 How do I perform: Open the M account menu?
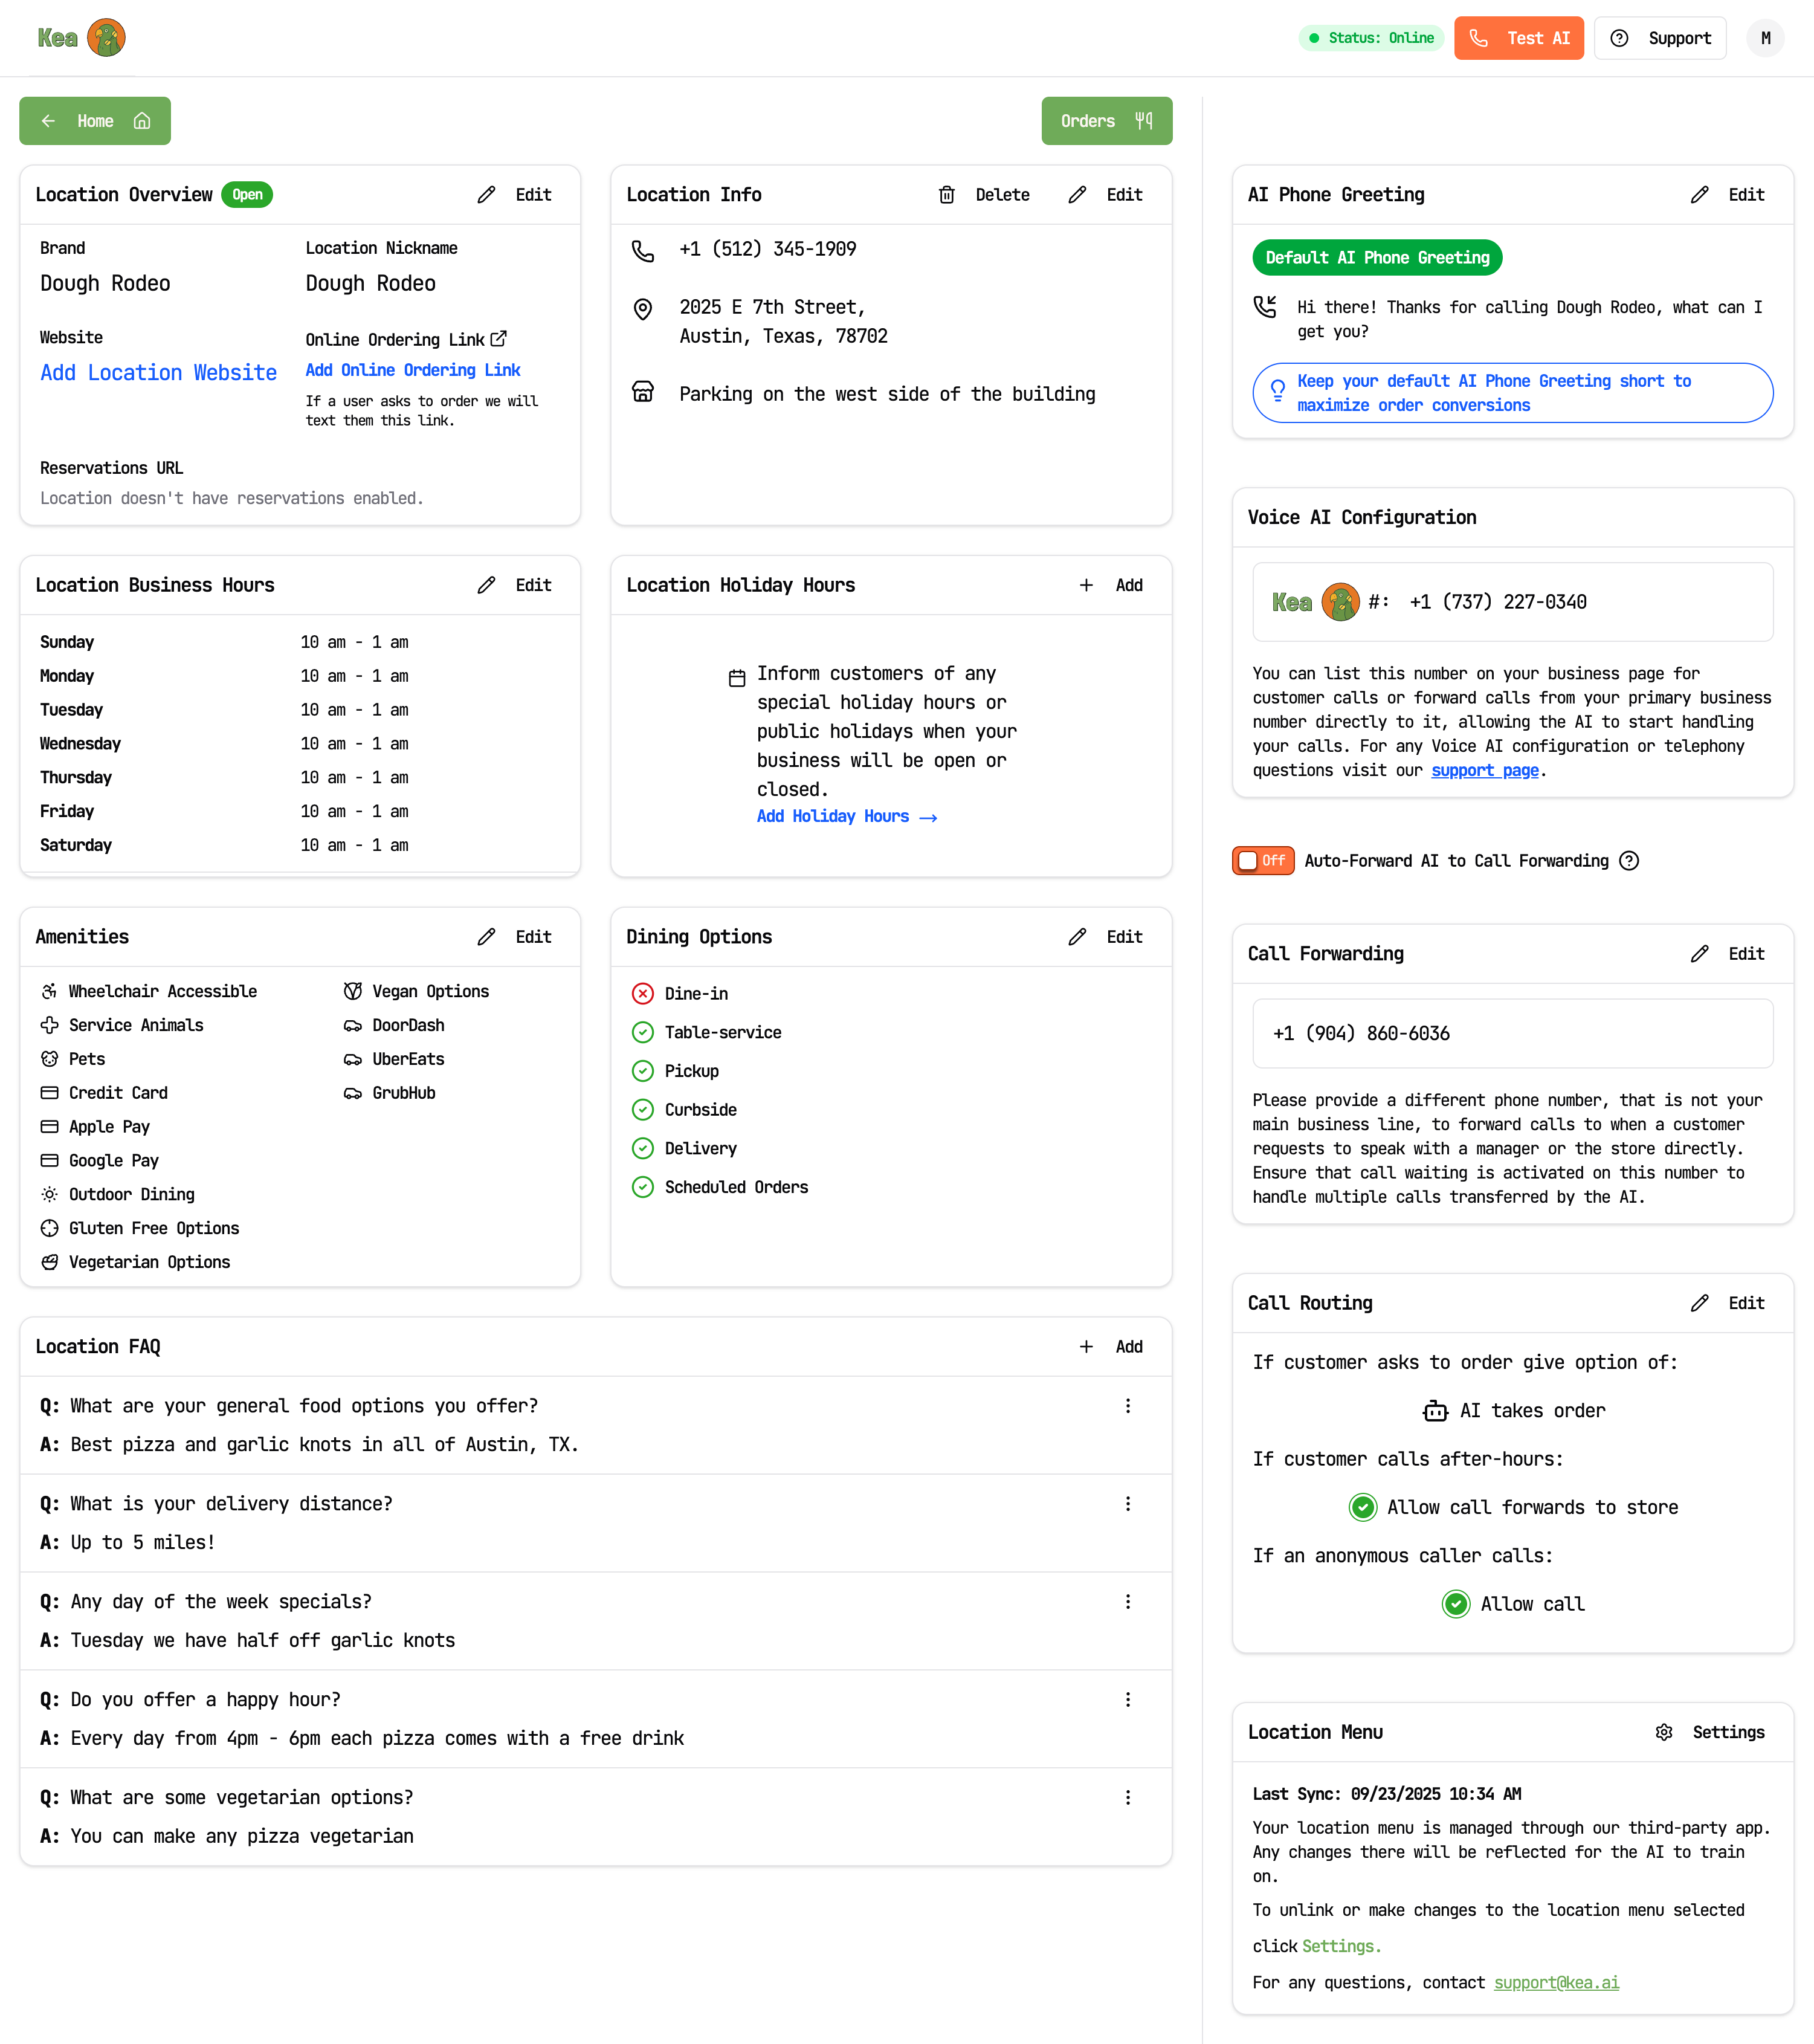(1766, 38)
